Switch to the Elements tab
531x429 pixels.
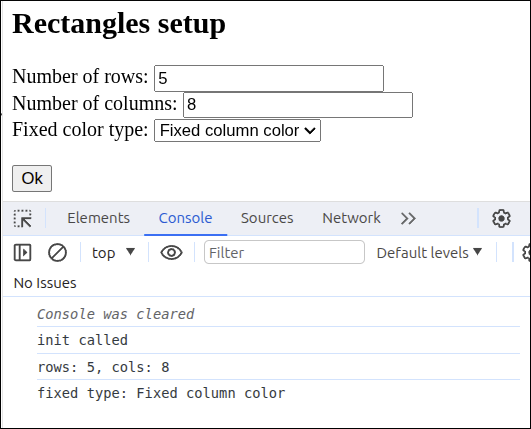(x=99, y=218)
